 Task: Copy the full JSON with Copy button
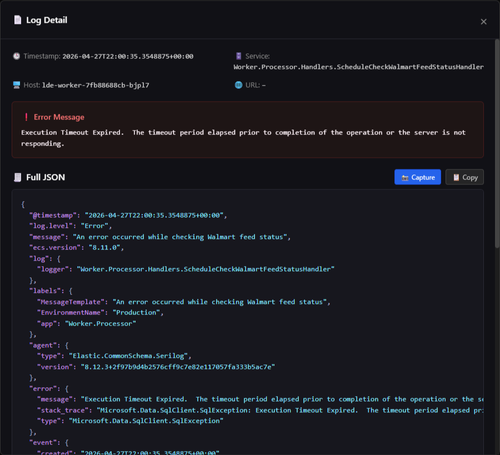(x=465, y=177)
